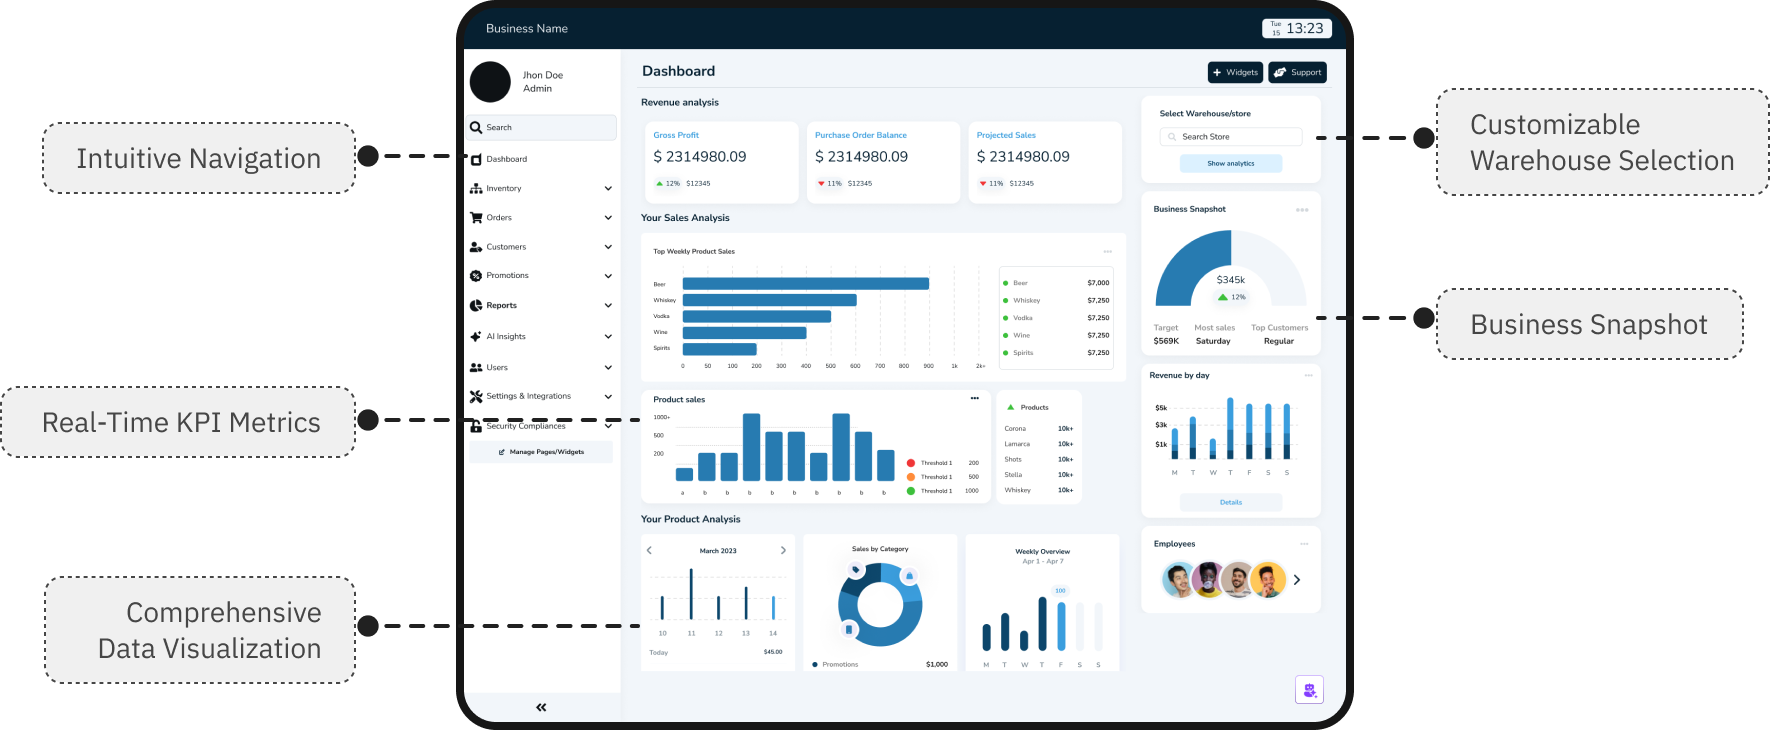Click Details under Revenue by day
1770x730 pixels.
click(1231, 503)
